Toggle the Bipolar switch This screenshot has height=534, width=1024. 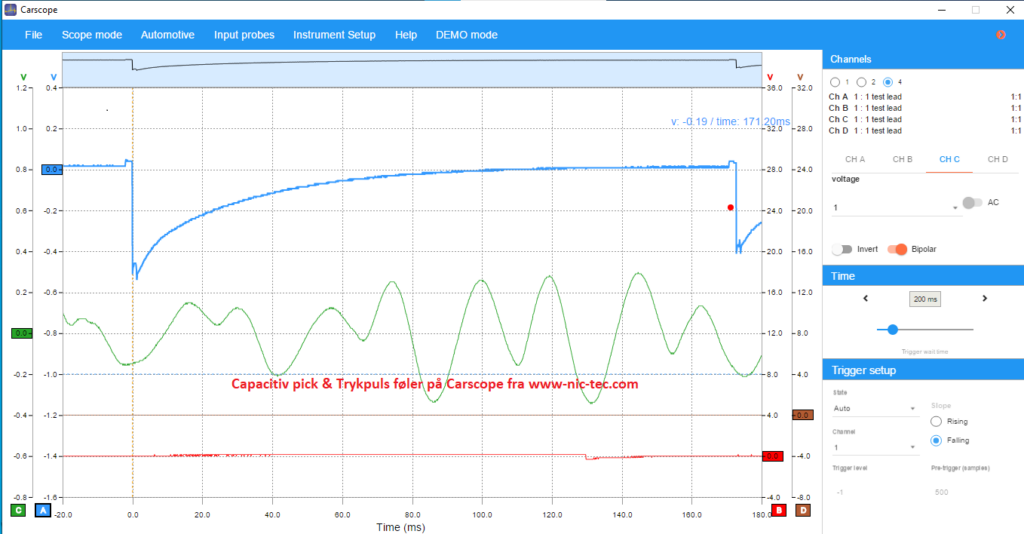coord(897,249)
